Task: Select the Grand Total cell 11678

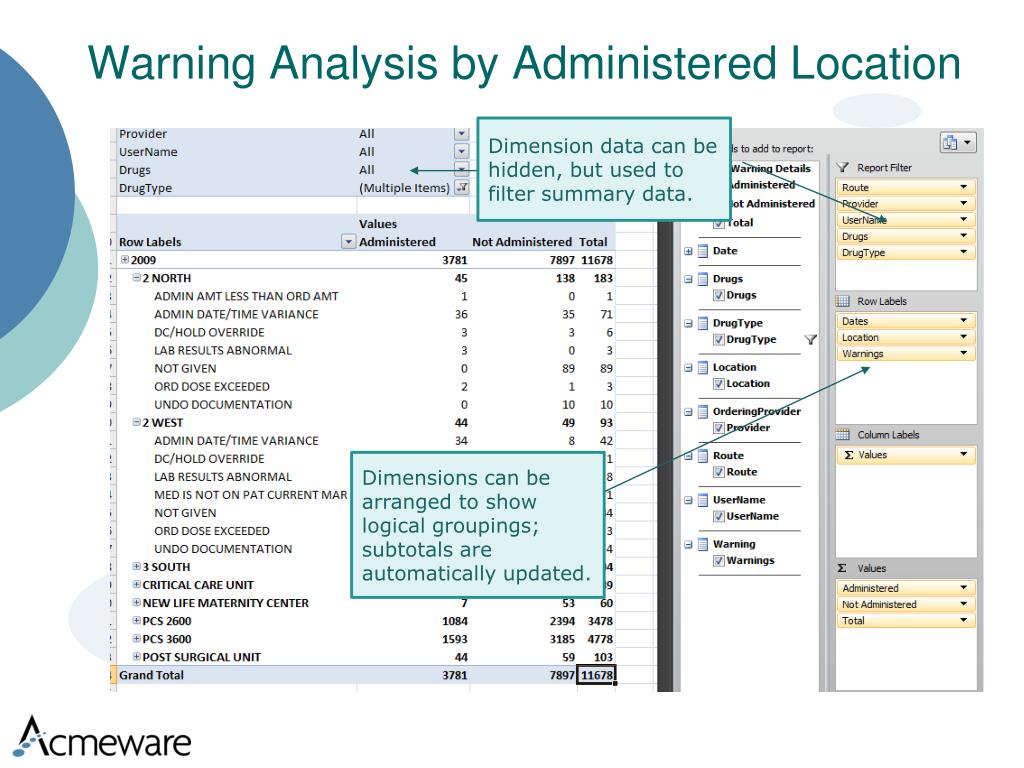Action: [596, 675]
